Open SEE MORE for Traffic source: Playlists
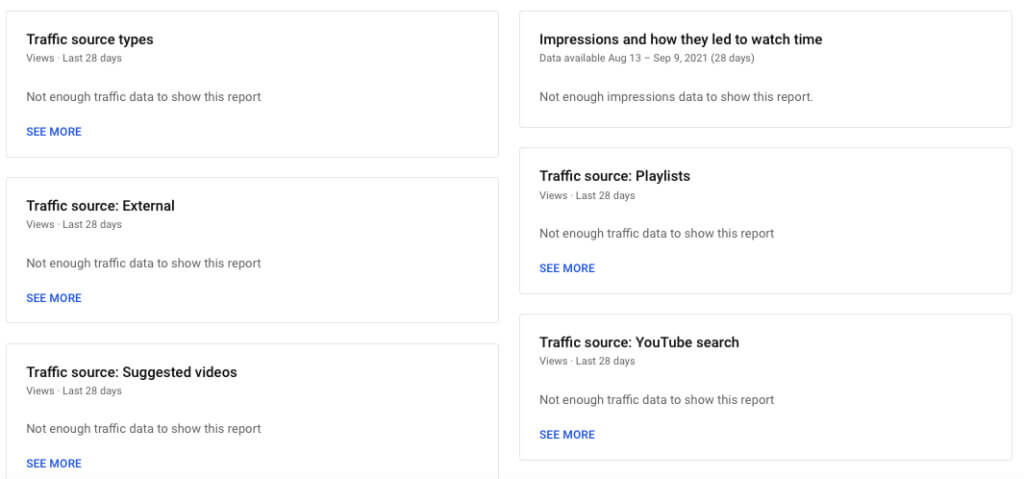Image resolution: width=1024 pixels, height=479 pixels. pyautogui.click(x=567, y=268)
